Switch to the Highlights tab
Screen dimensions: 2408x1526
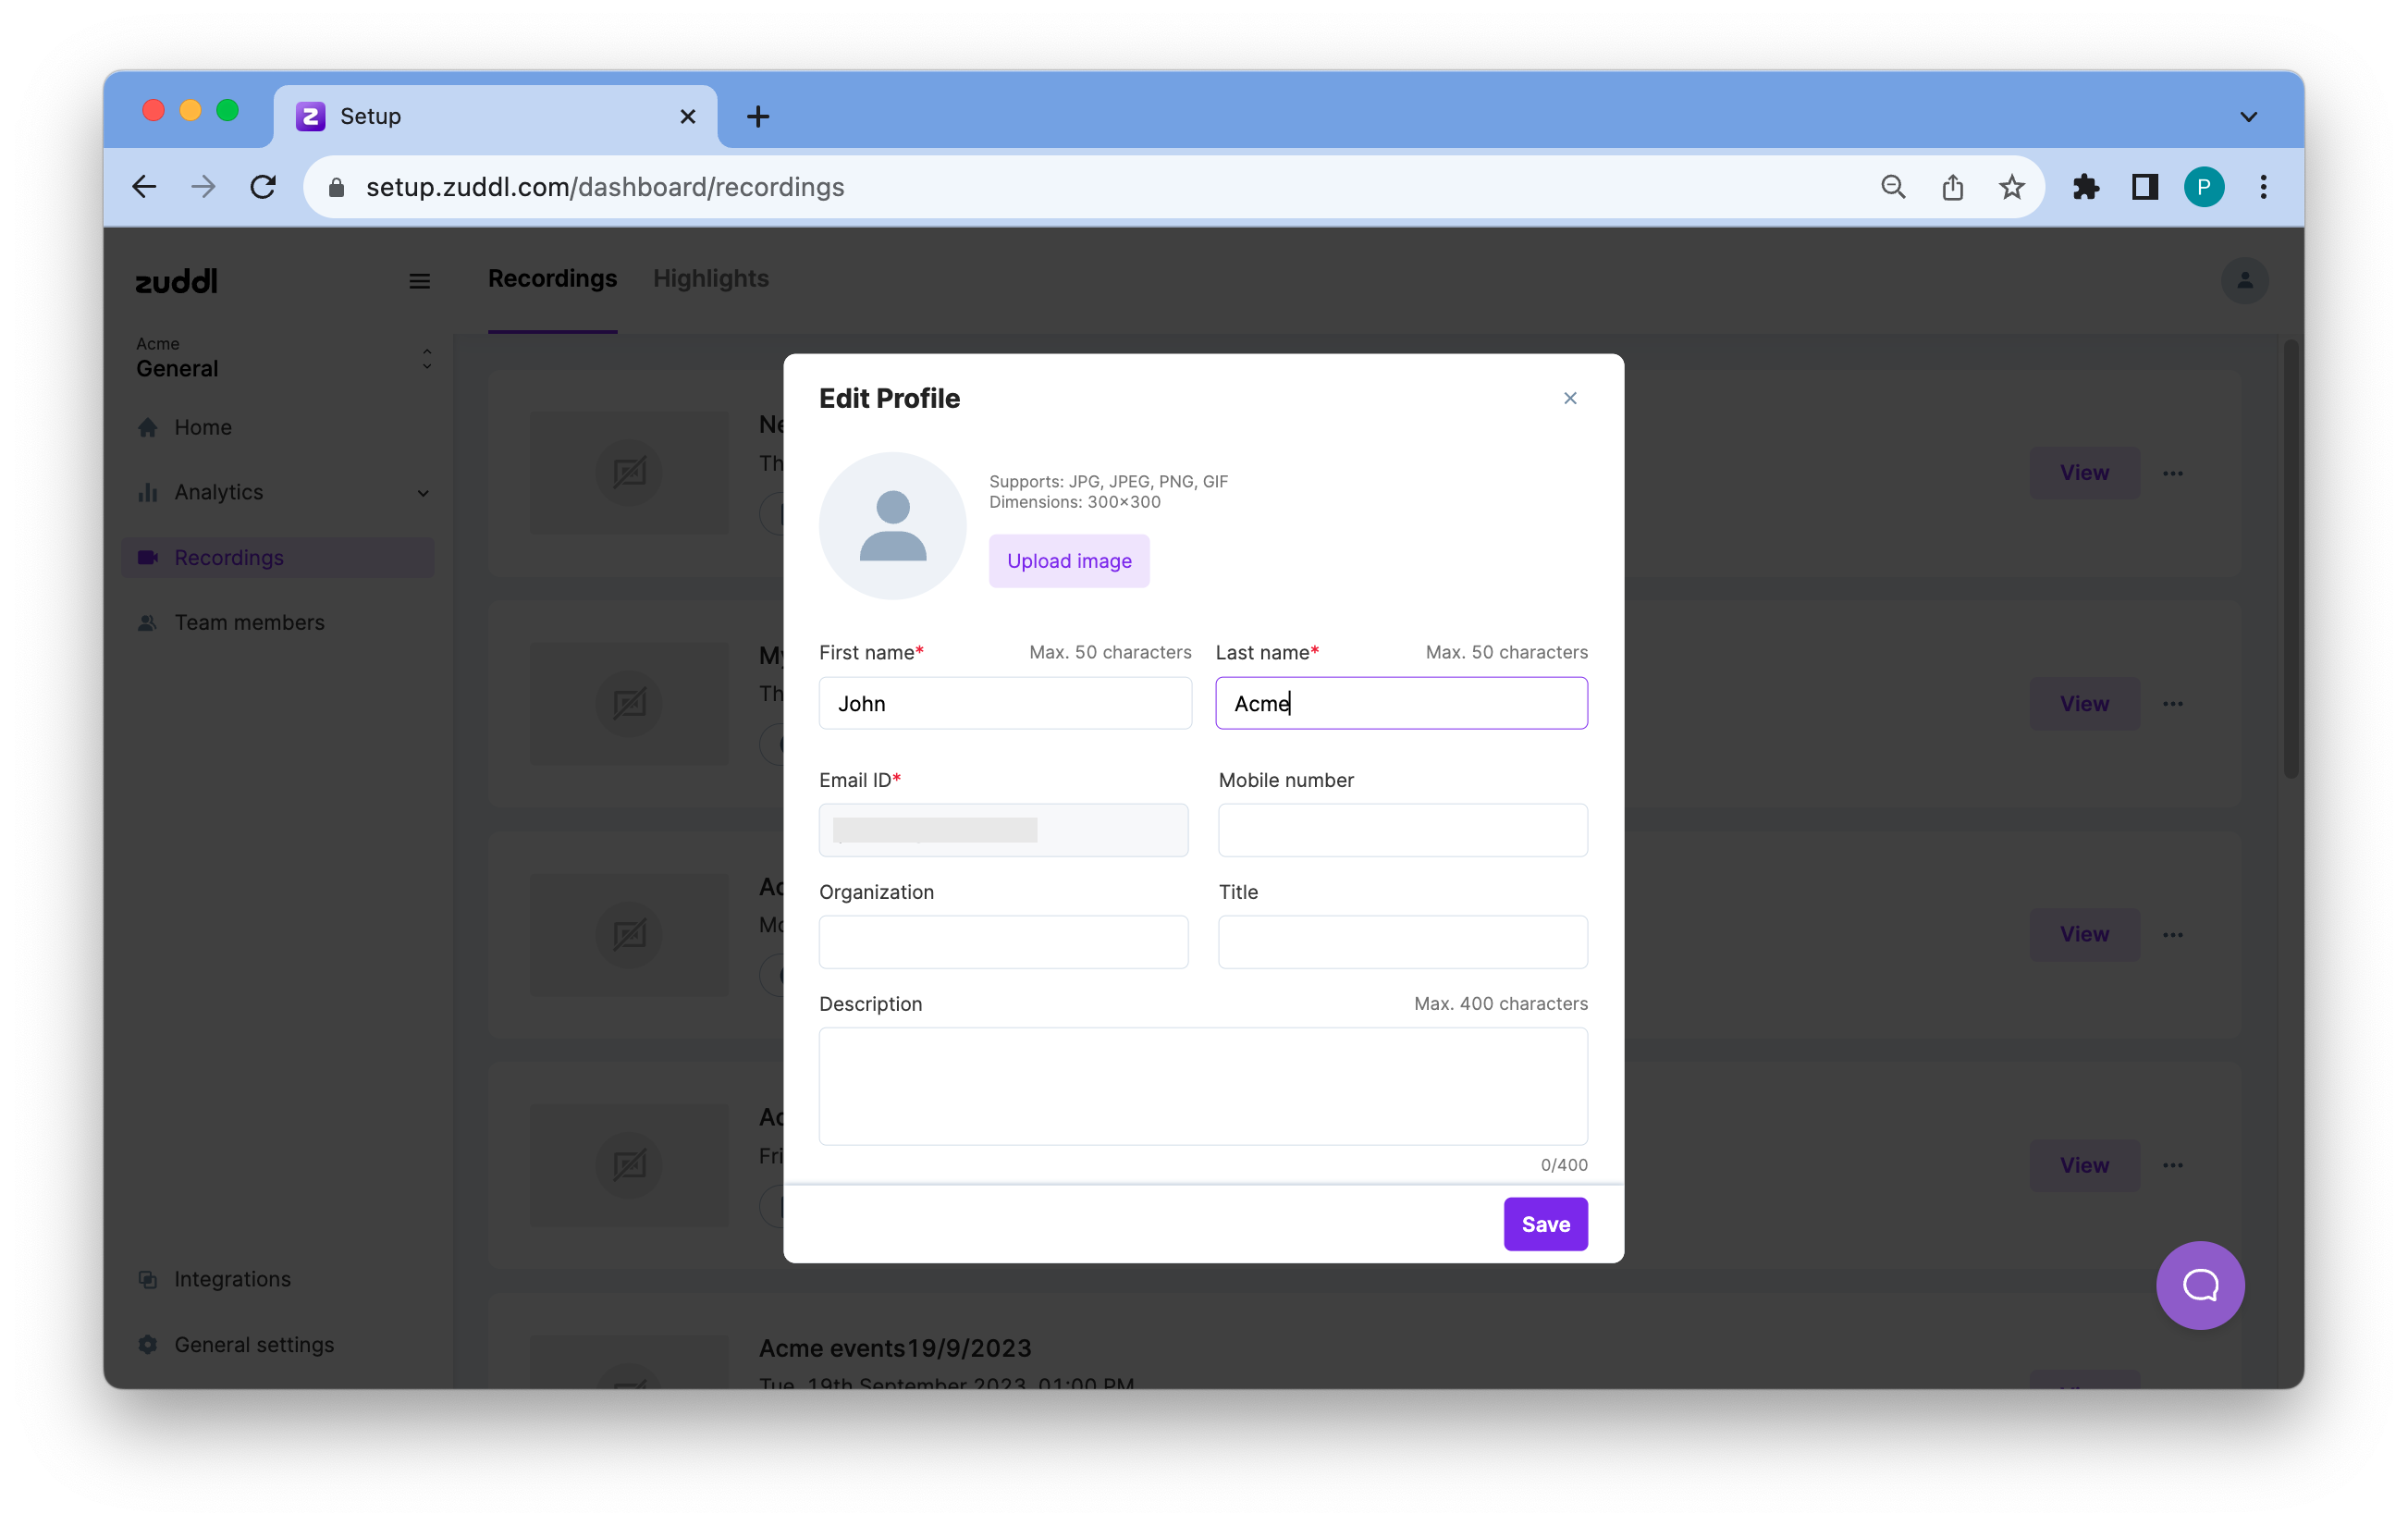pos(710,279)
